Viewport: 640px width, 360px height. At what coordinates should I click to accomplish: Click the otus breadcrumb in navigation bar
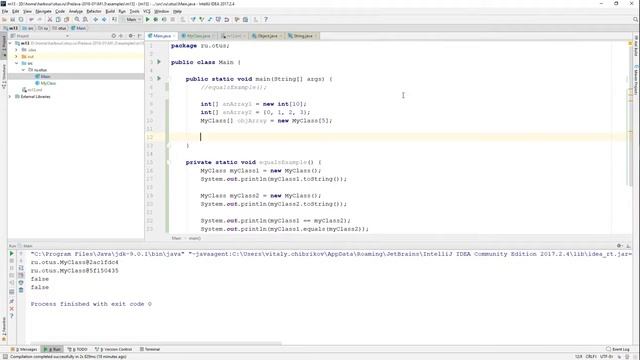pos(60,28)
